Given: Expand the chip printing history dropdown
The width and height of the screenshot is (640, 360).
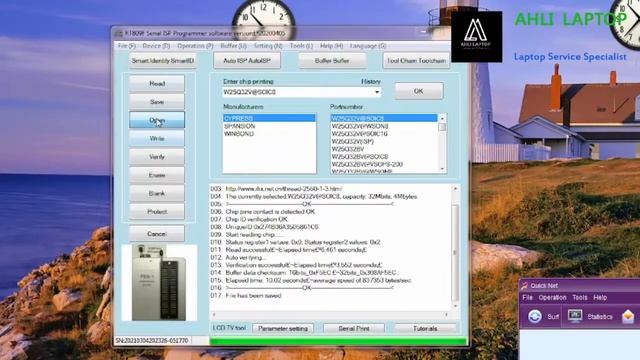Looking at the screenshot, I should [376, 92].
